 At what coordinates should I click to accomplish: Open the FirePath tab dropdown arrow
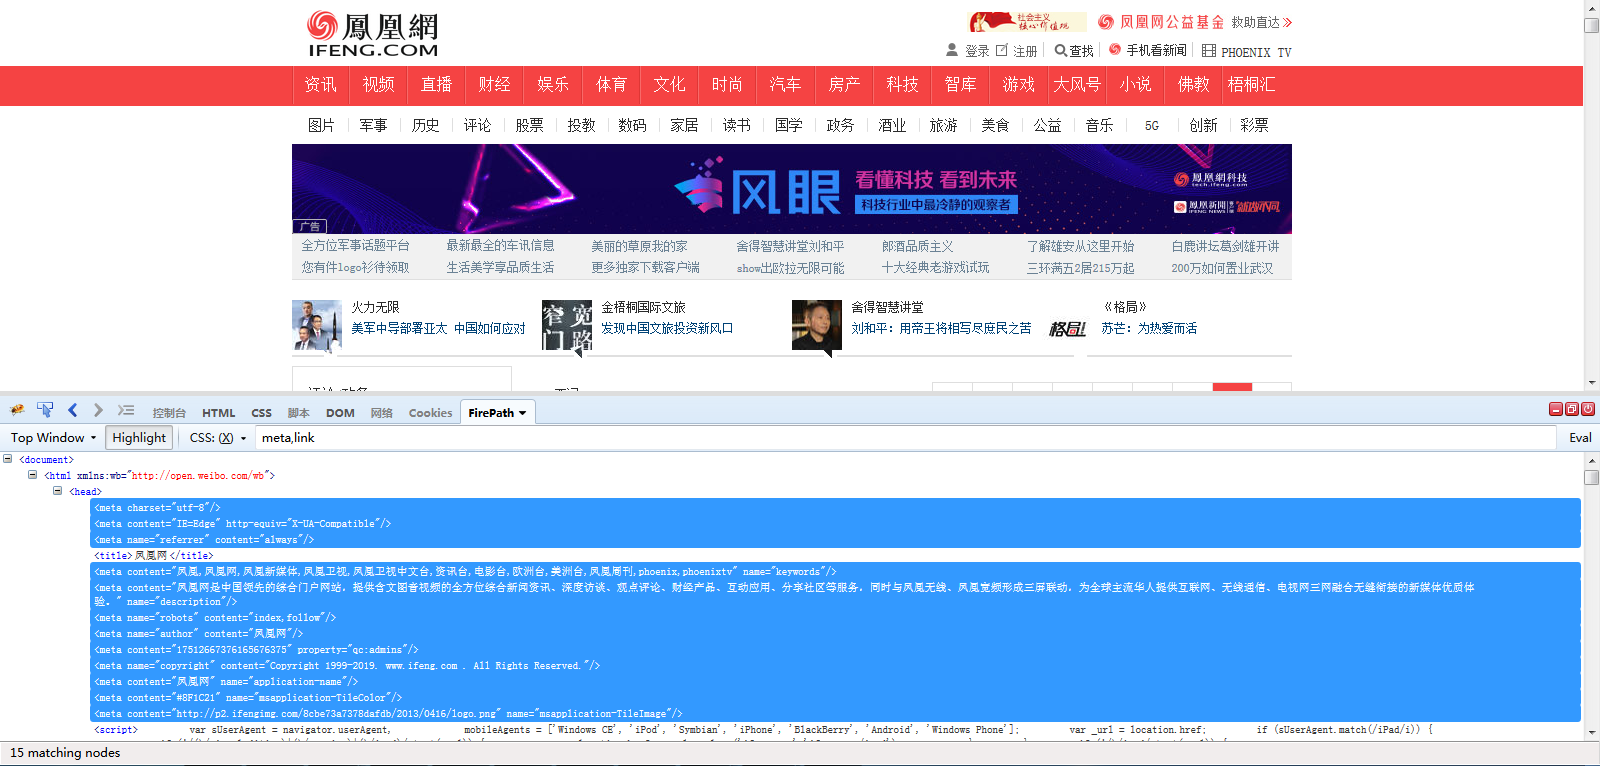pyautogui.click(x=522, y=413)
